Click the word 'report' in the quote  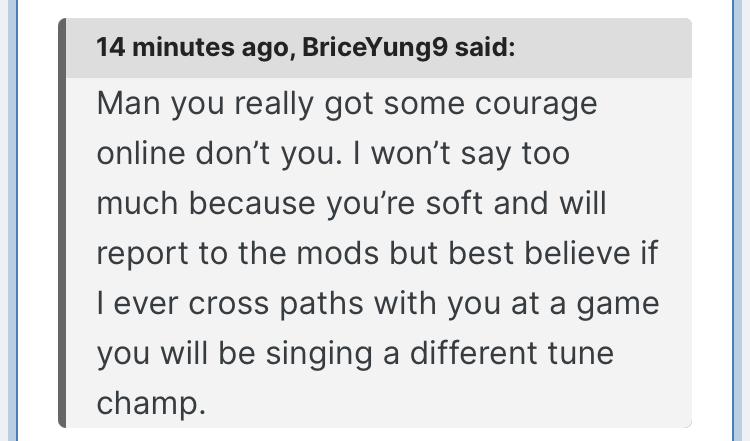click(142, 254)
